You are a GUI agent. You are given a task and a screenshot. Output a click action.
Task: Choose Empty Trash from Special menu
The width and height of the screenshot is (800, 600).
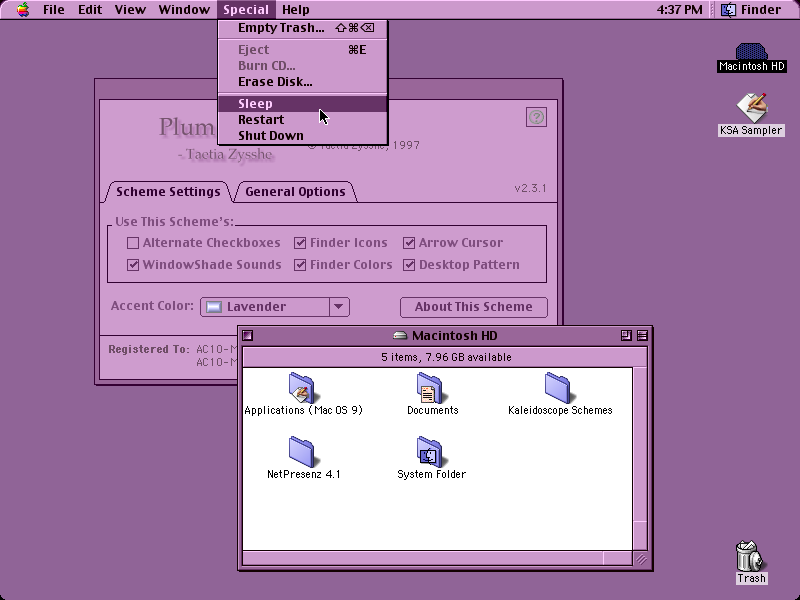(303, 28)
